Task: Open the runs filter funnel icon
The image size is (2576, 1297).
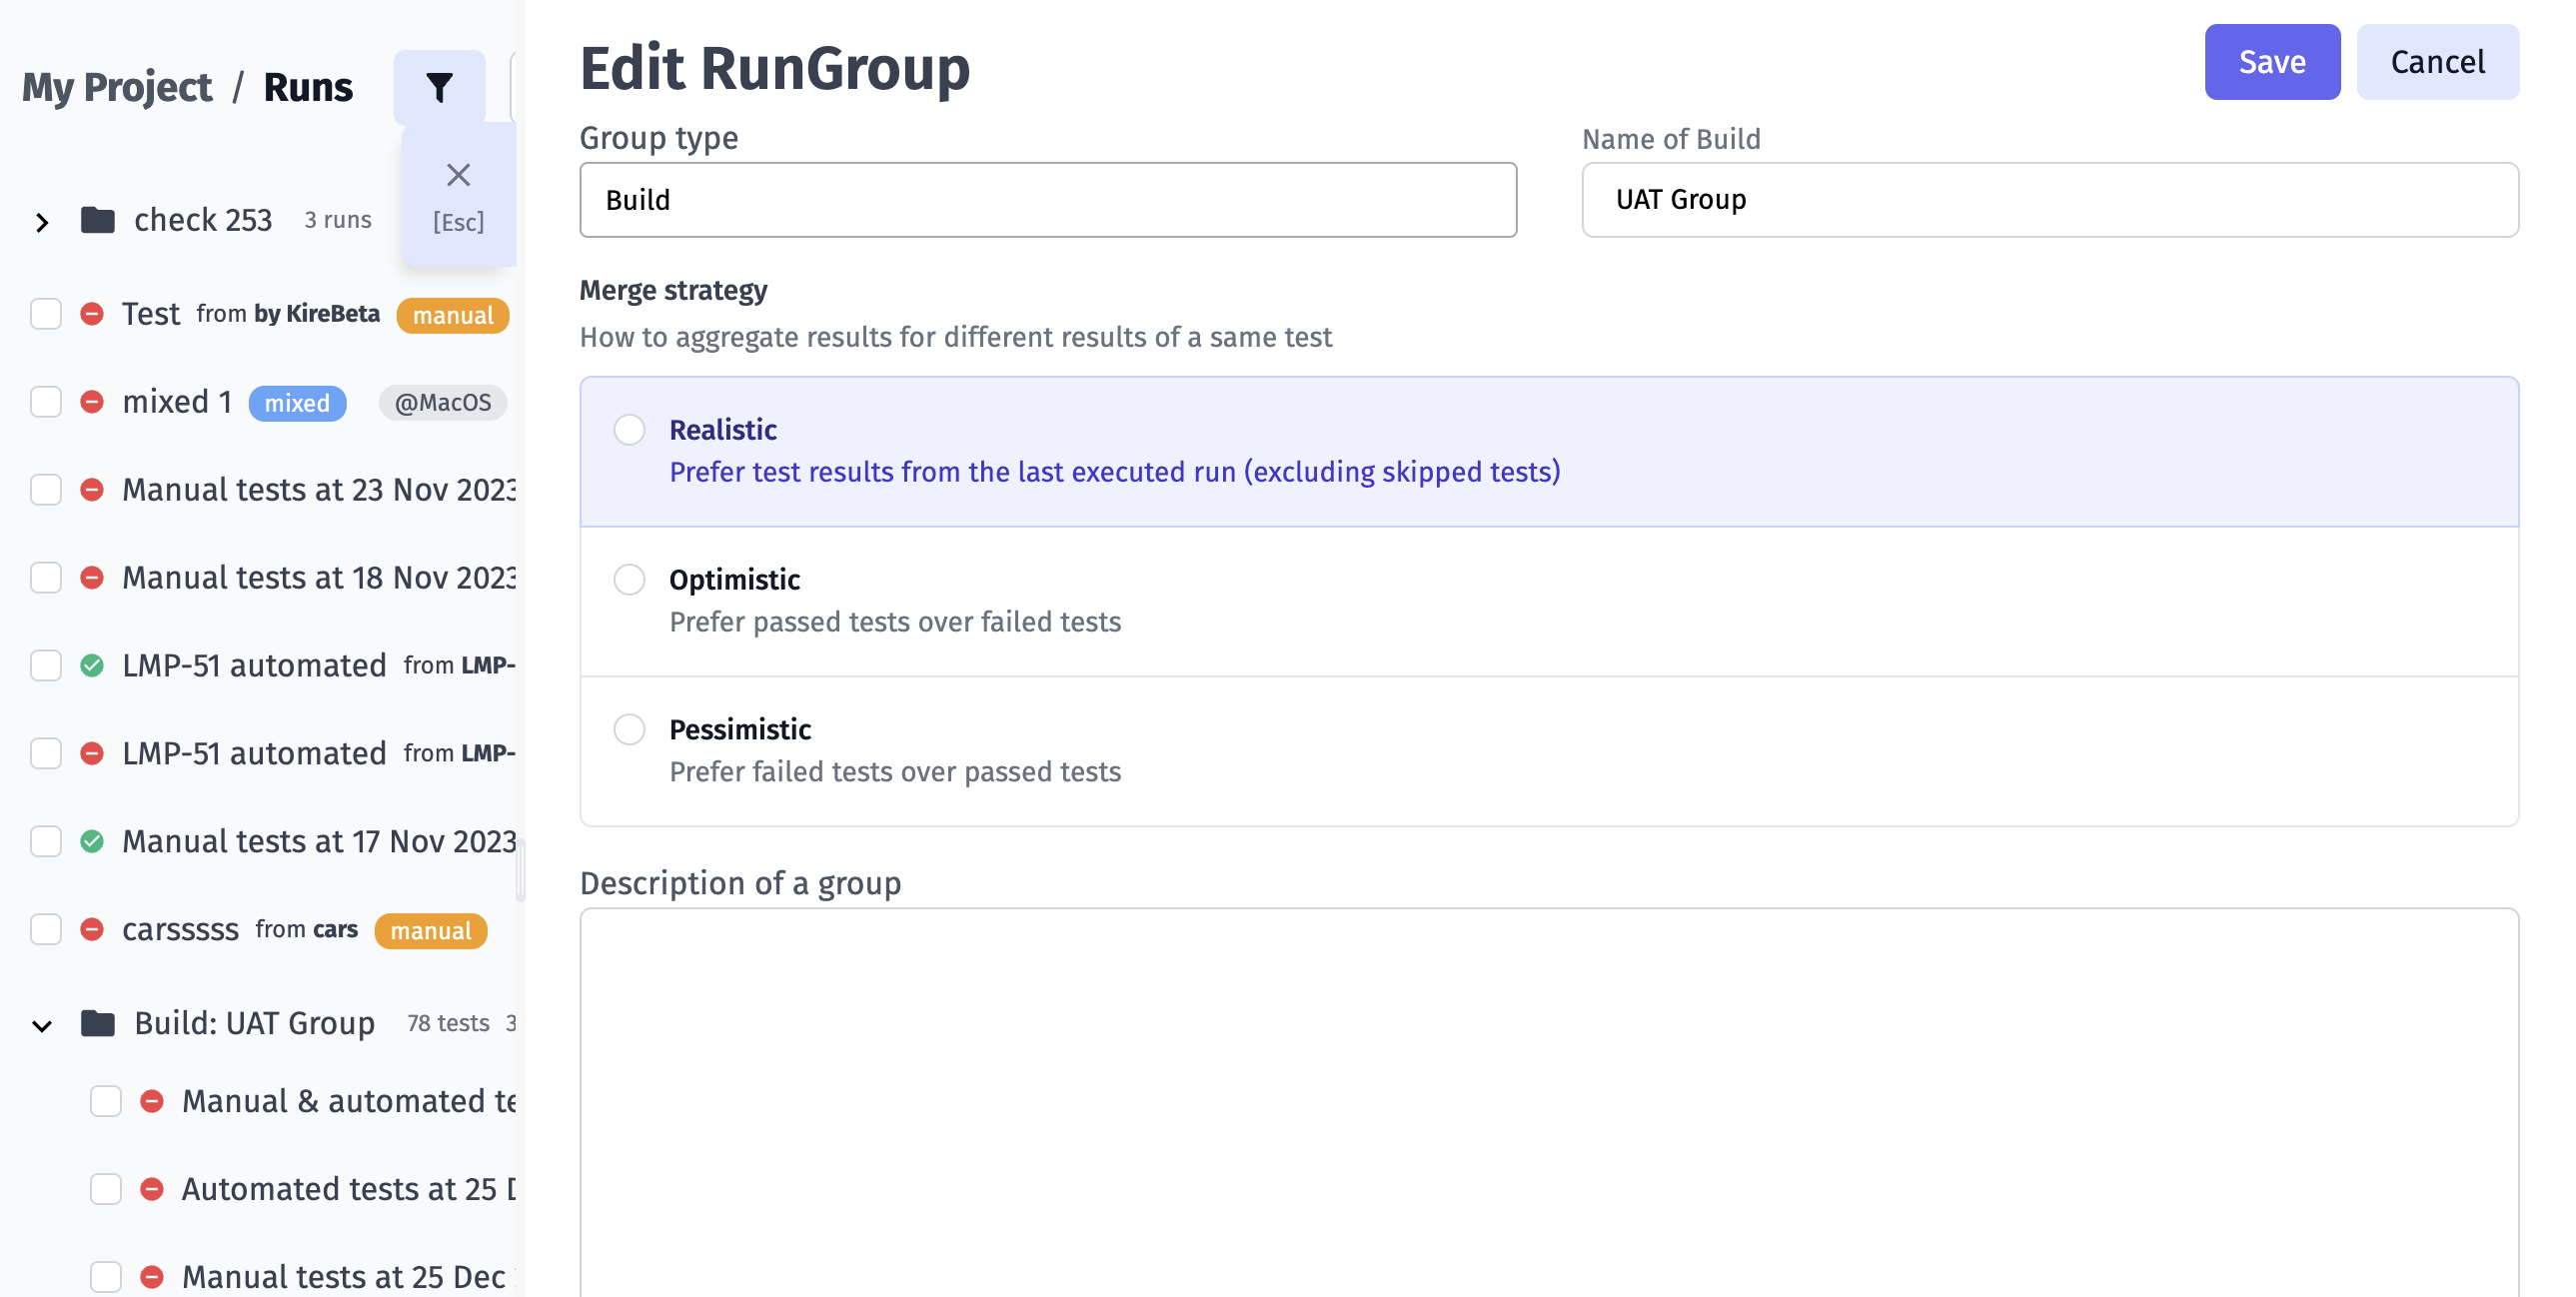Action: coord(439,87)
